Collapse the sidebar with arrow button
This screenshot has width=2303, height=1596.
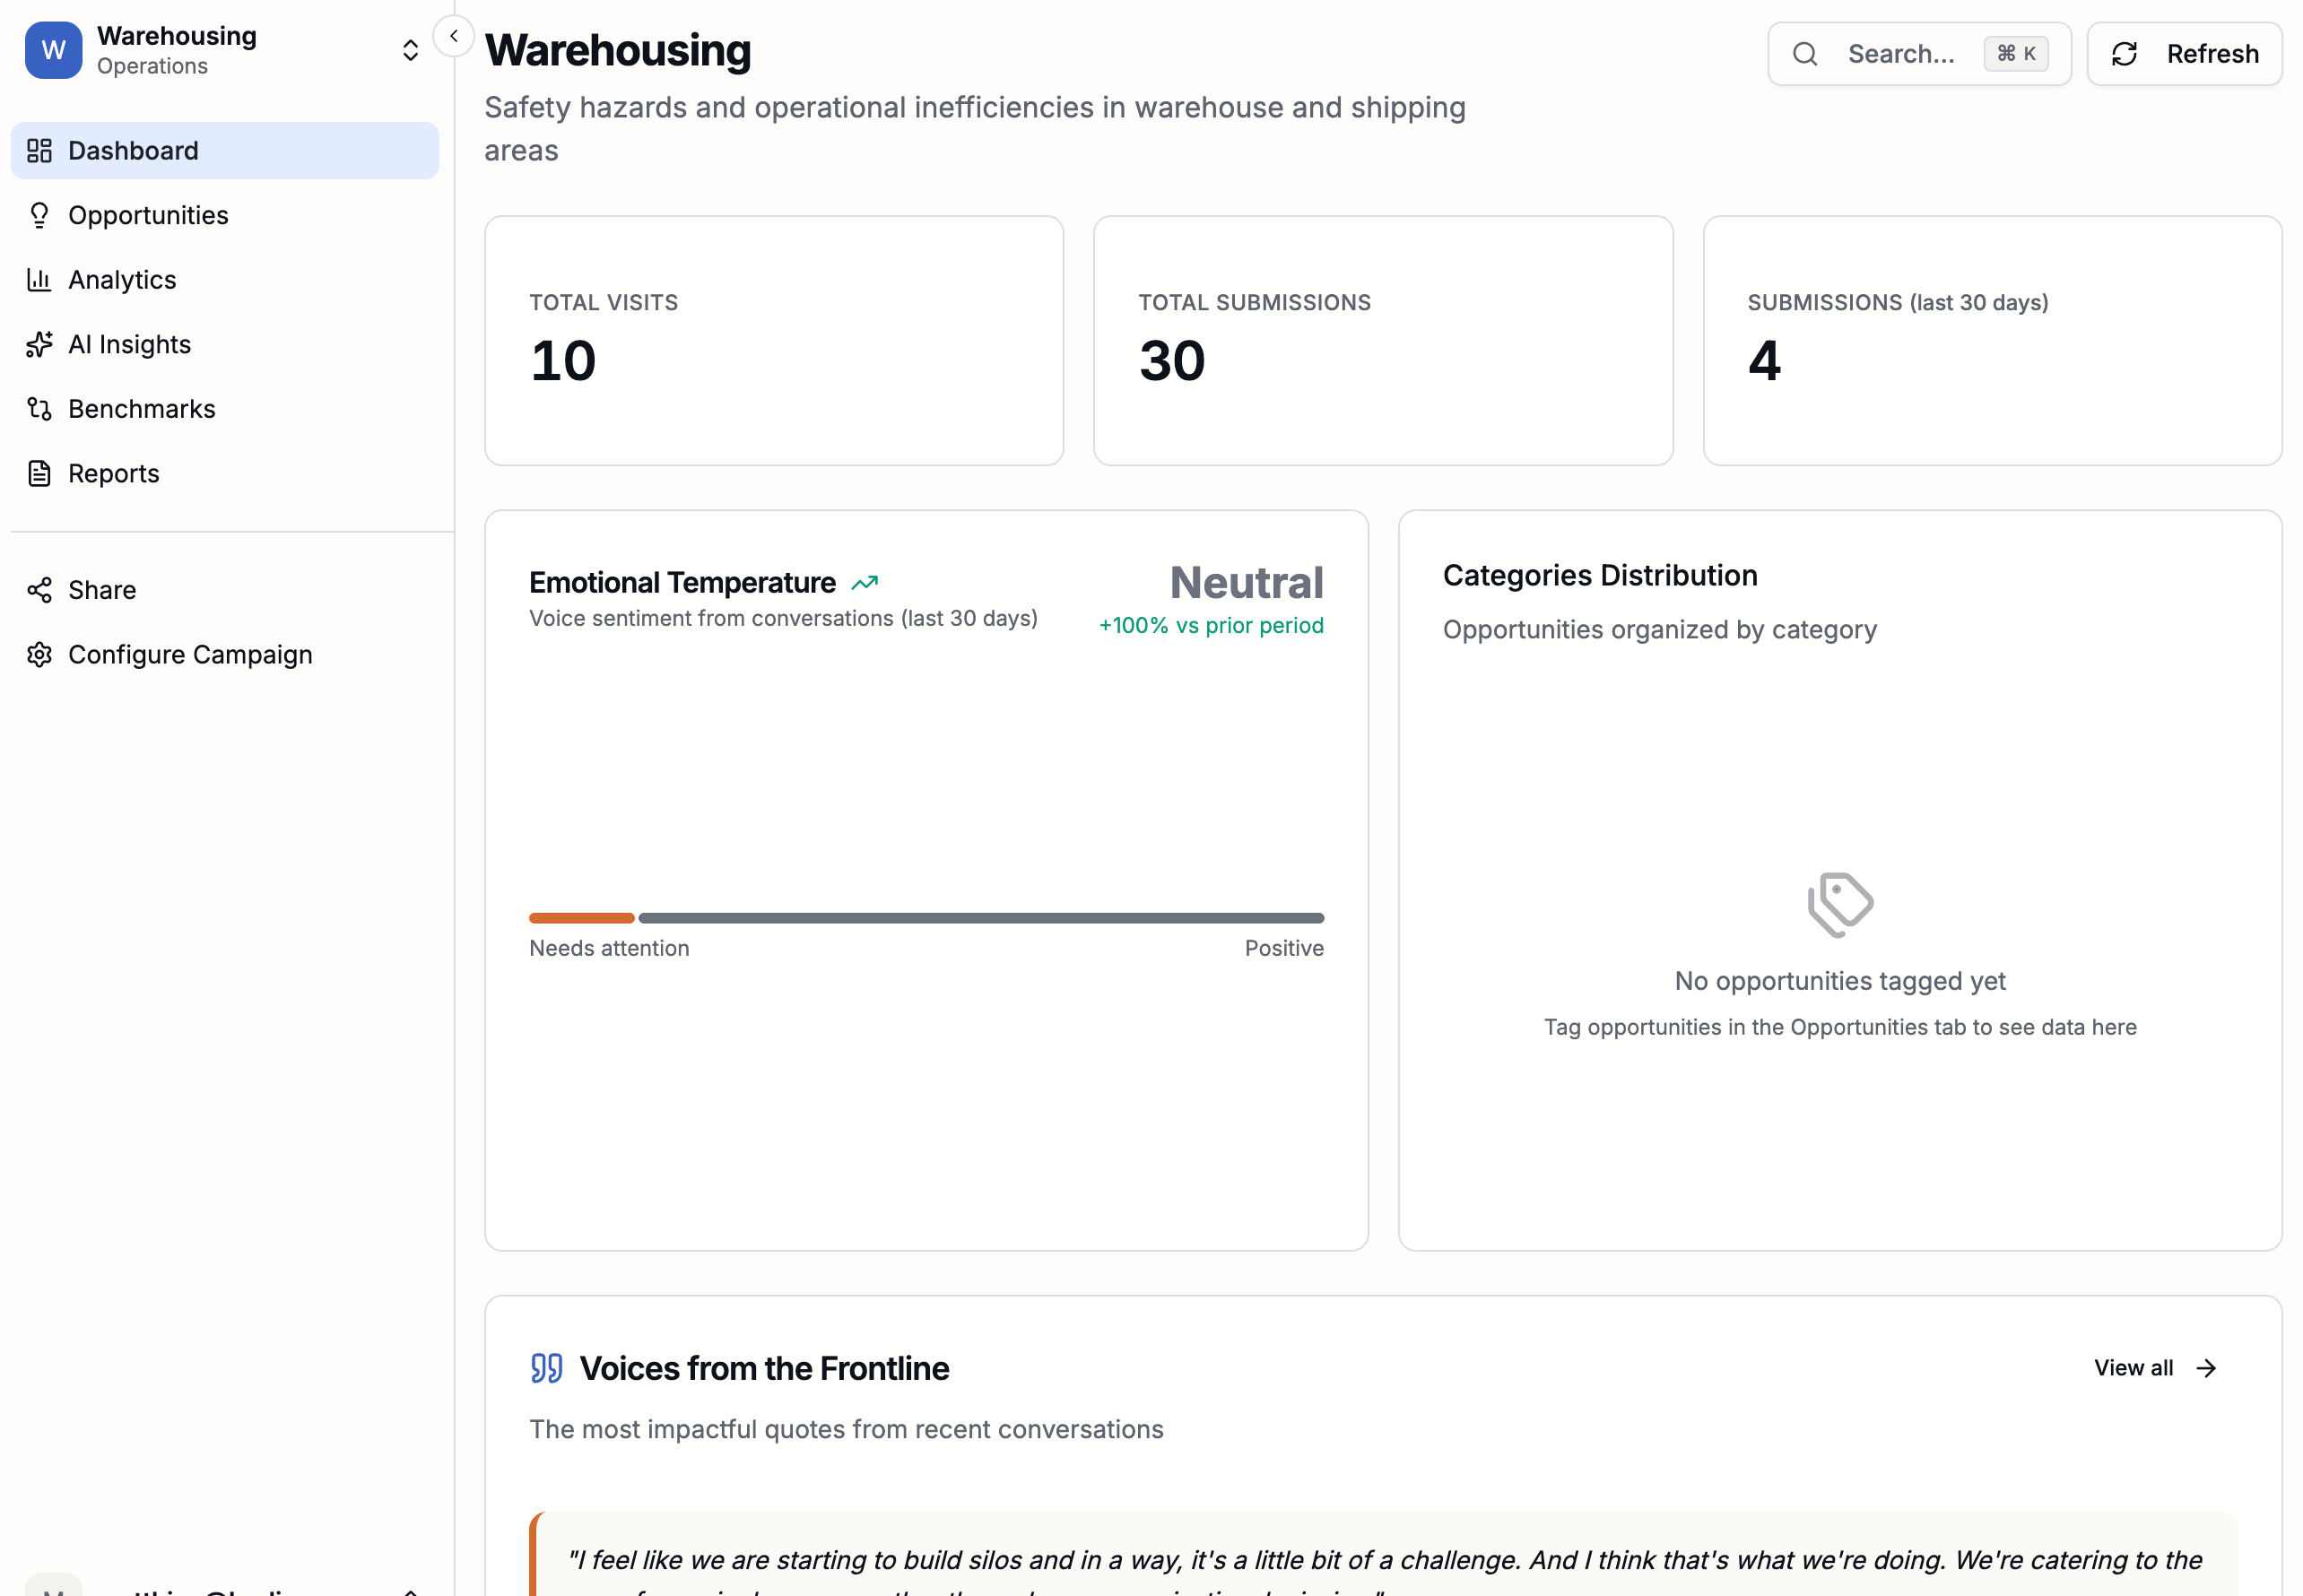click(454, 36)
